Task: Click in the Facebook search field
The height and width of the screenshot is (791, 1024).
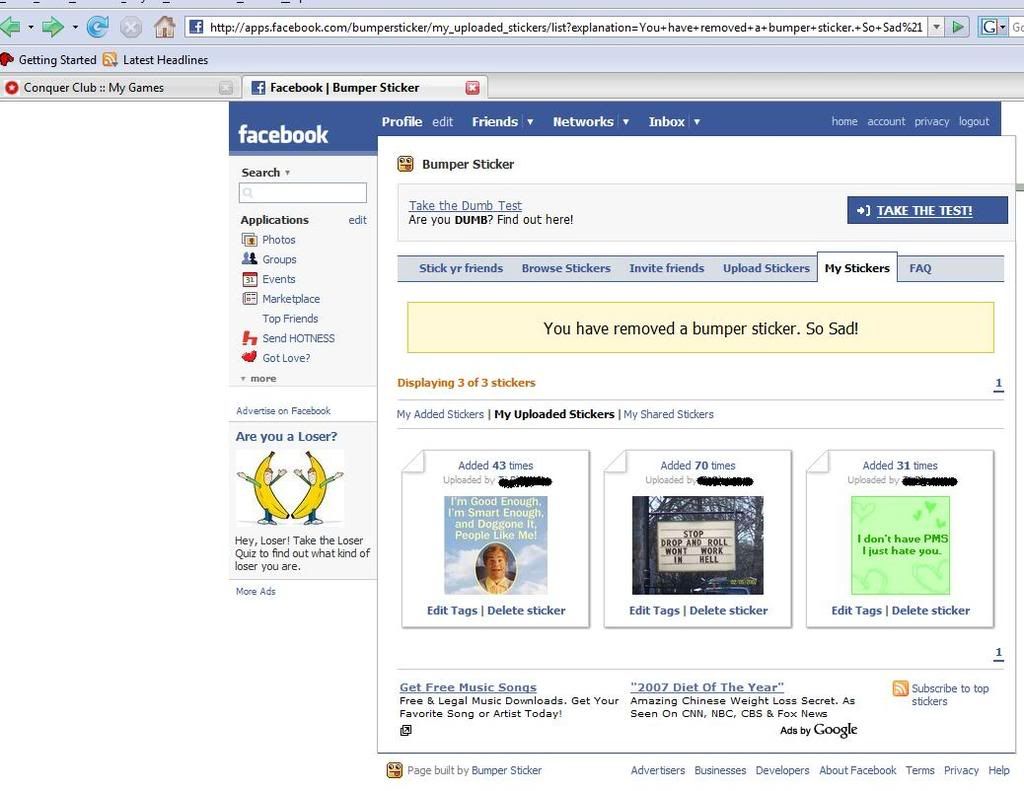Action: coord(303,193)
